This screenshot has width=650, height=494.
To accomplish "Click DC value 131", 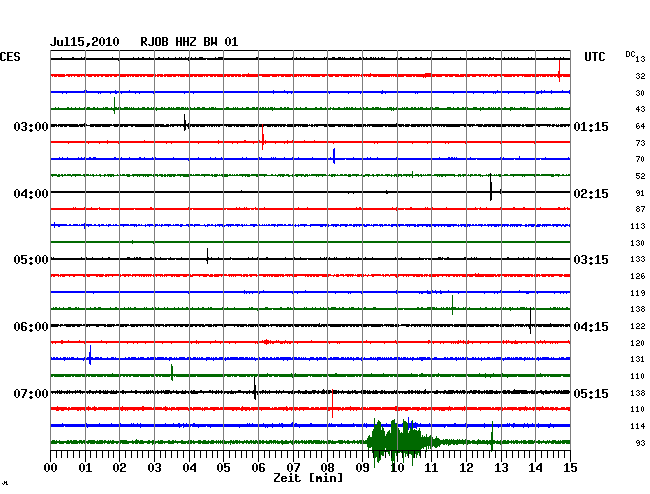I will [638, 359].
